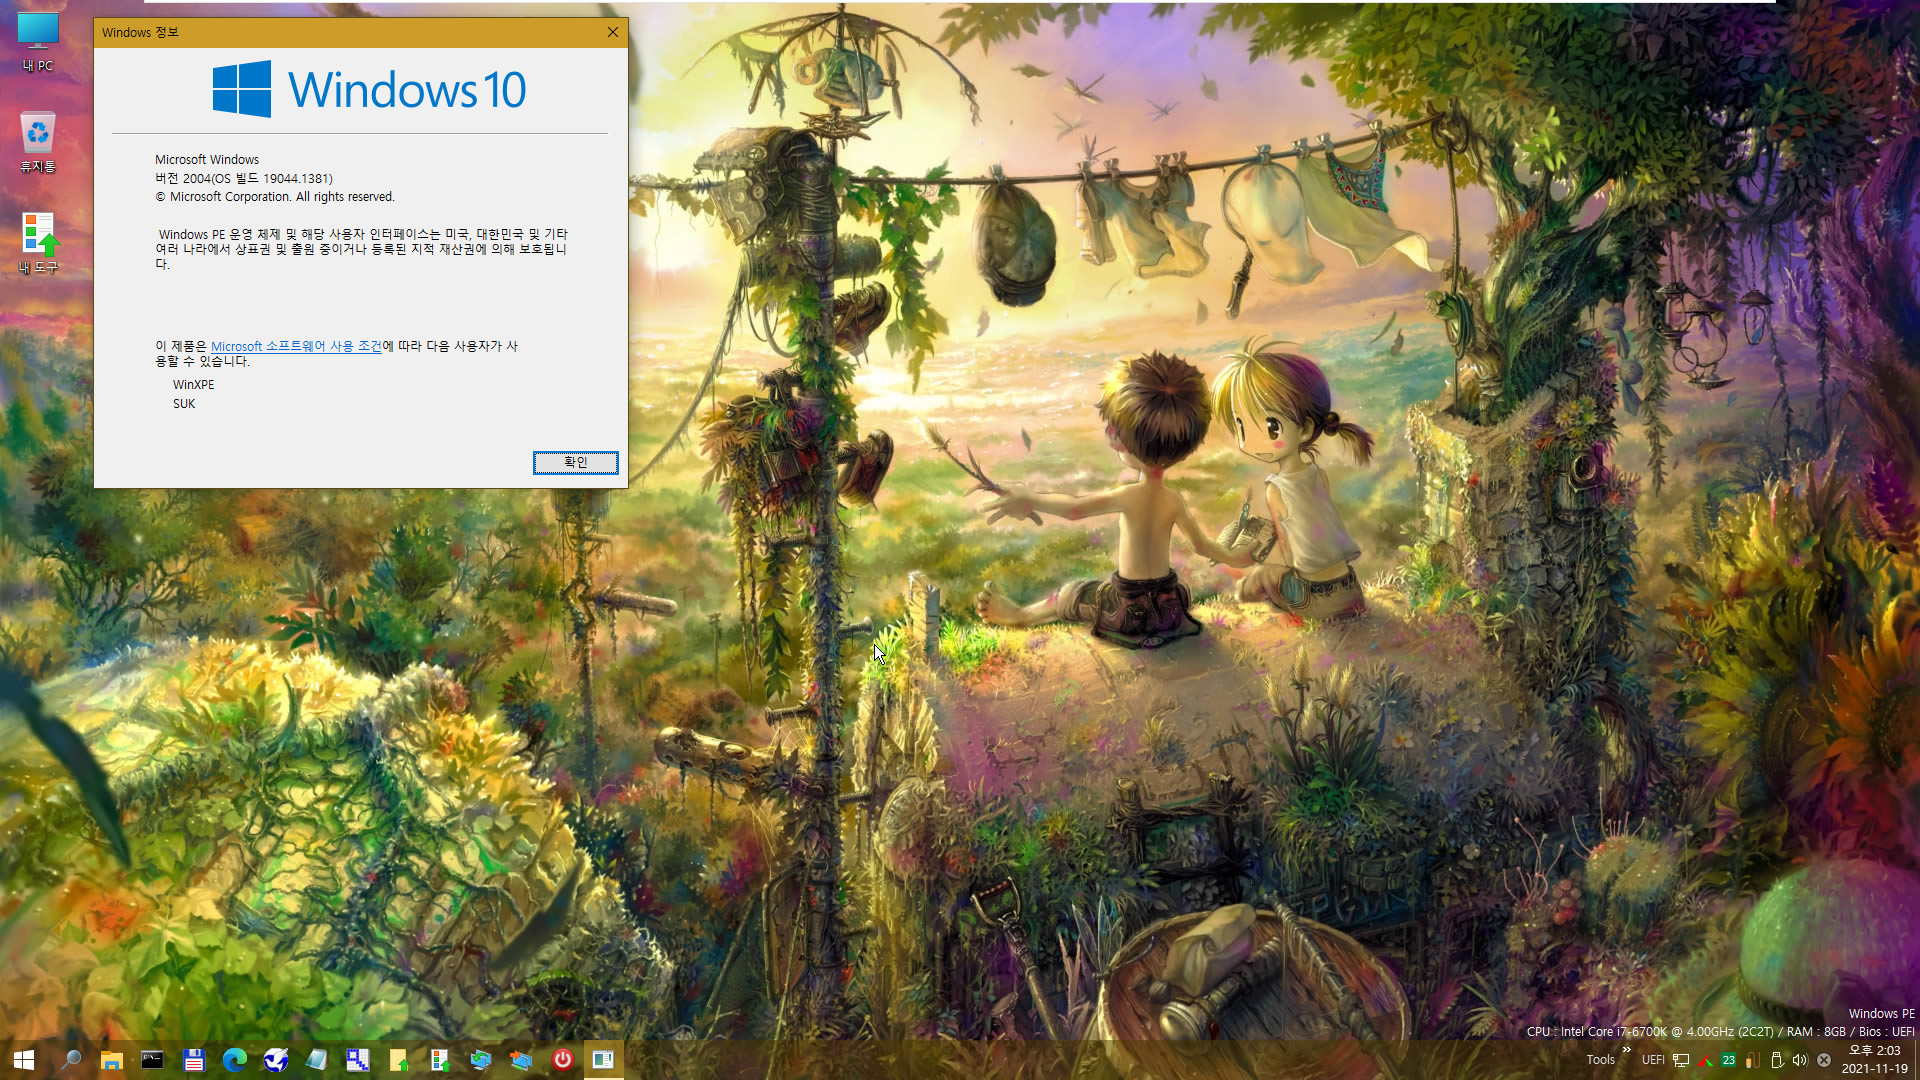Open the 내 도구 desktop icon

click(x=38, y=243)
